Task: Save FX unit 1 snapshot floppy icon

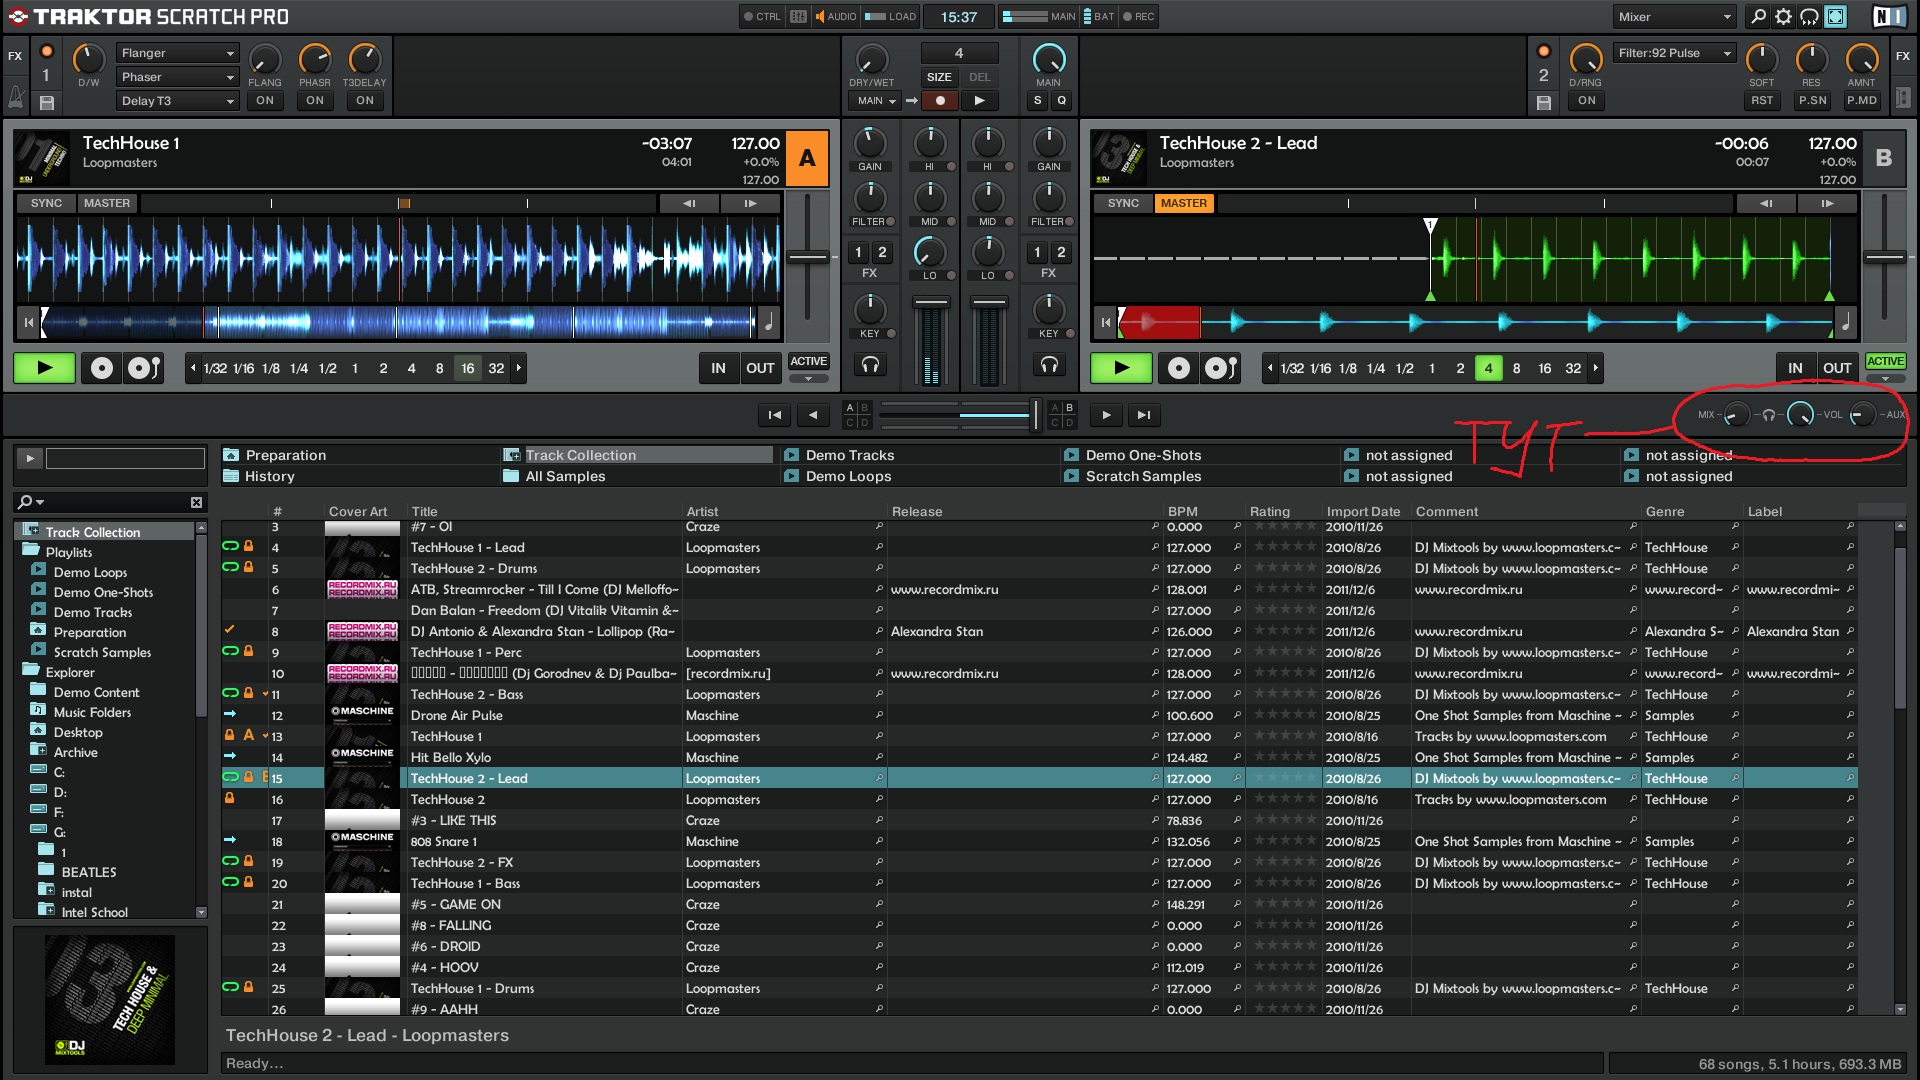Action: [x=46, y=102]
